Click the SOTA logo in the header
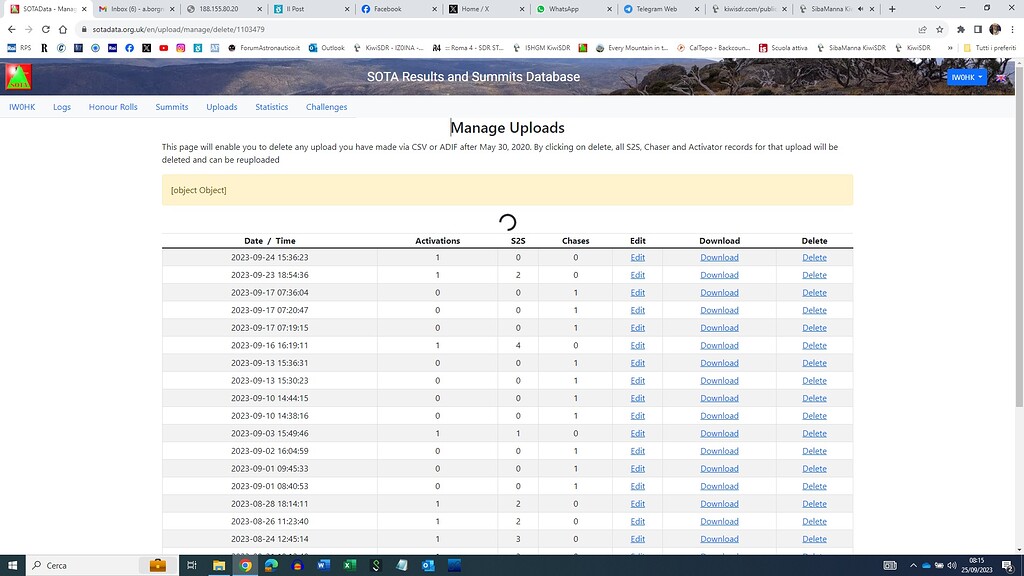Image resolution: width=1024 pixels, height=576 pixels. point(18,77)
